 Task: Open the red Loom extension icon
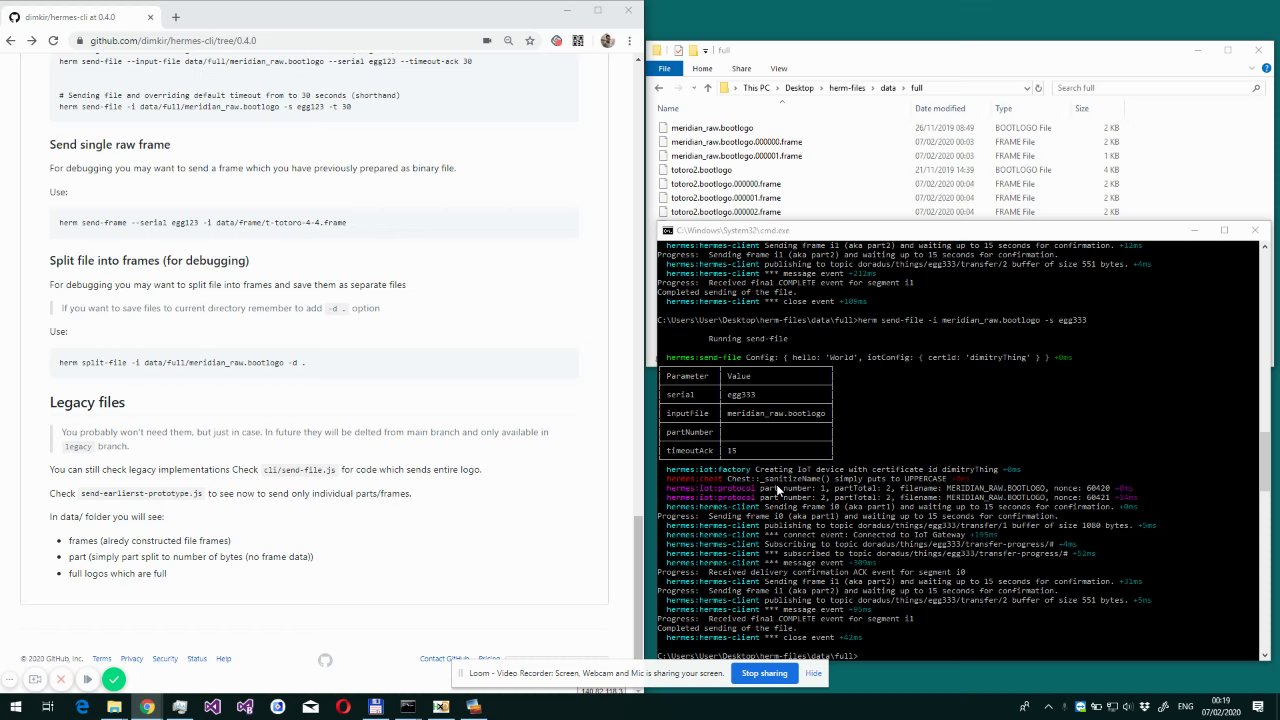tap(557, 40)
